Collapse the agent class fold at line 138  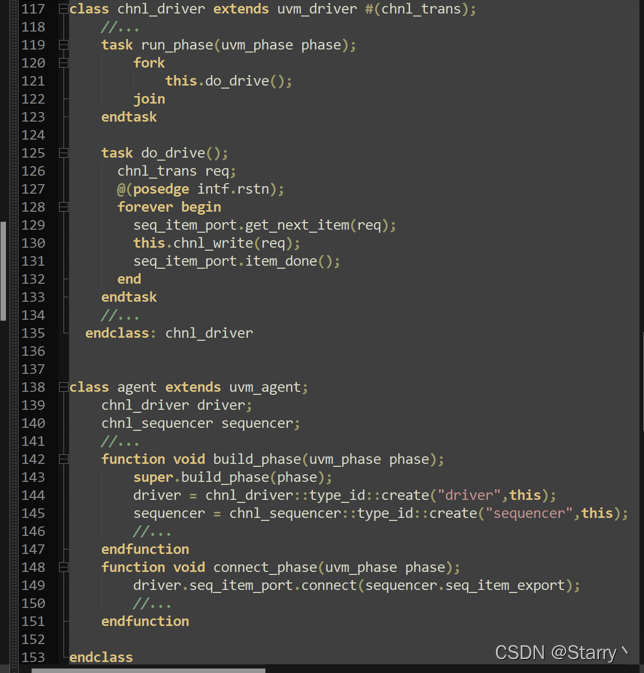pyautogui.click(x=64, y=387)
